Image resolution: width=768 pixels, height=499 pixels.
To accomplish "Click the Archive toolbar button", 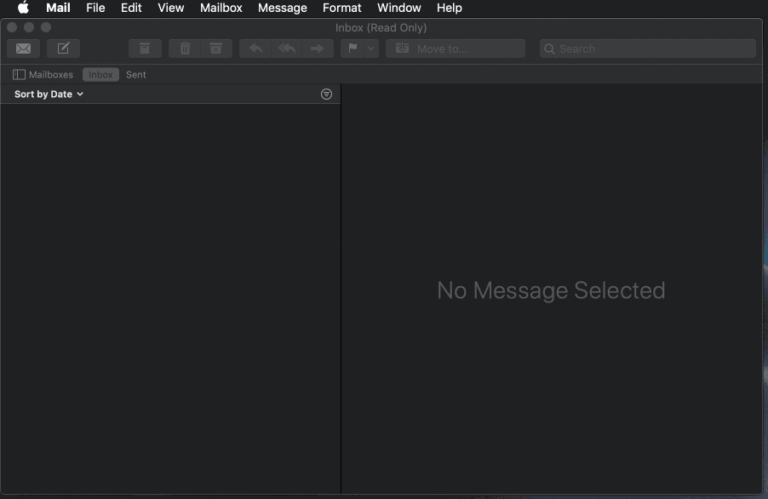I will pyautogui.click(x=145, y=48).
